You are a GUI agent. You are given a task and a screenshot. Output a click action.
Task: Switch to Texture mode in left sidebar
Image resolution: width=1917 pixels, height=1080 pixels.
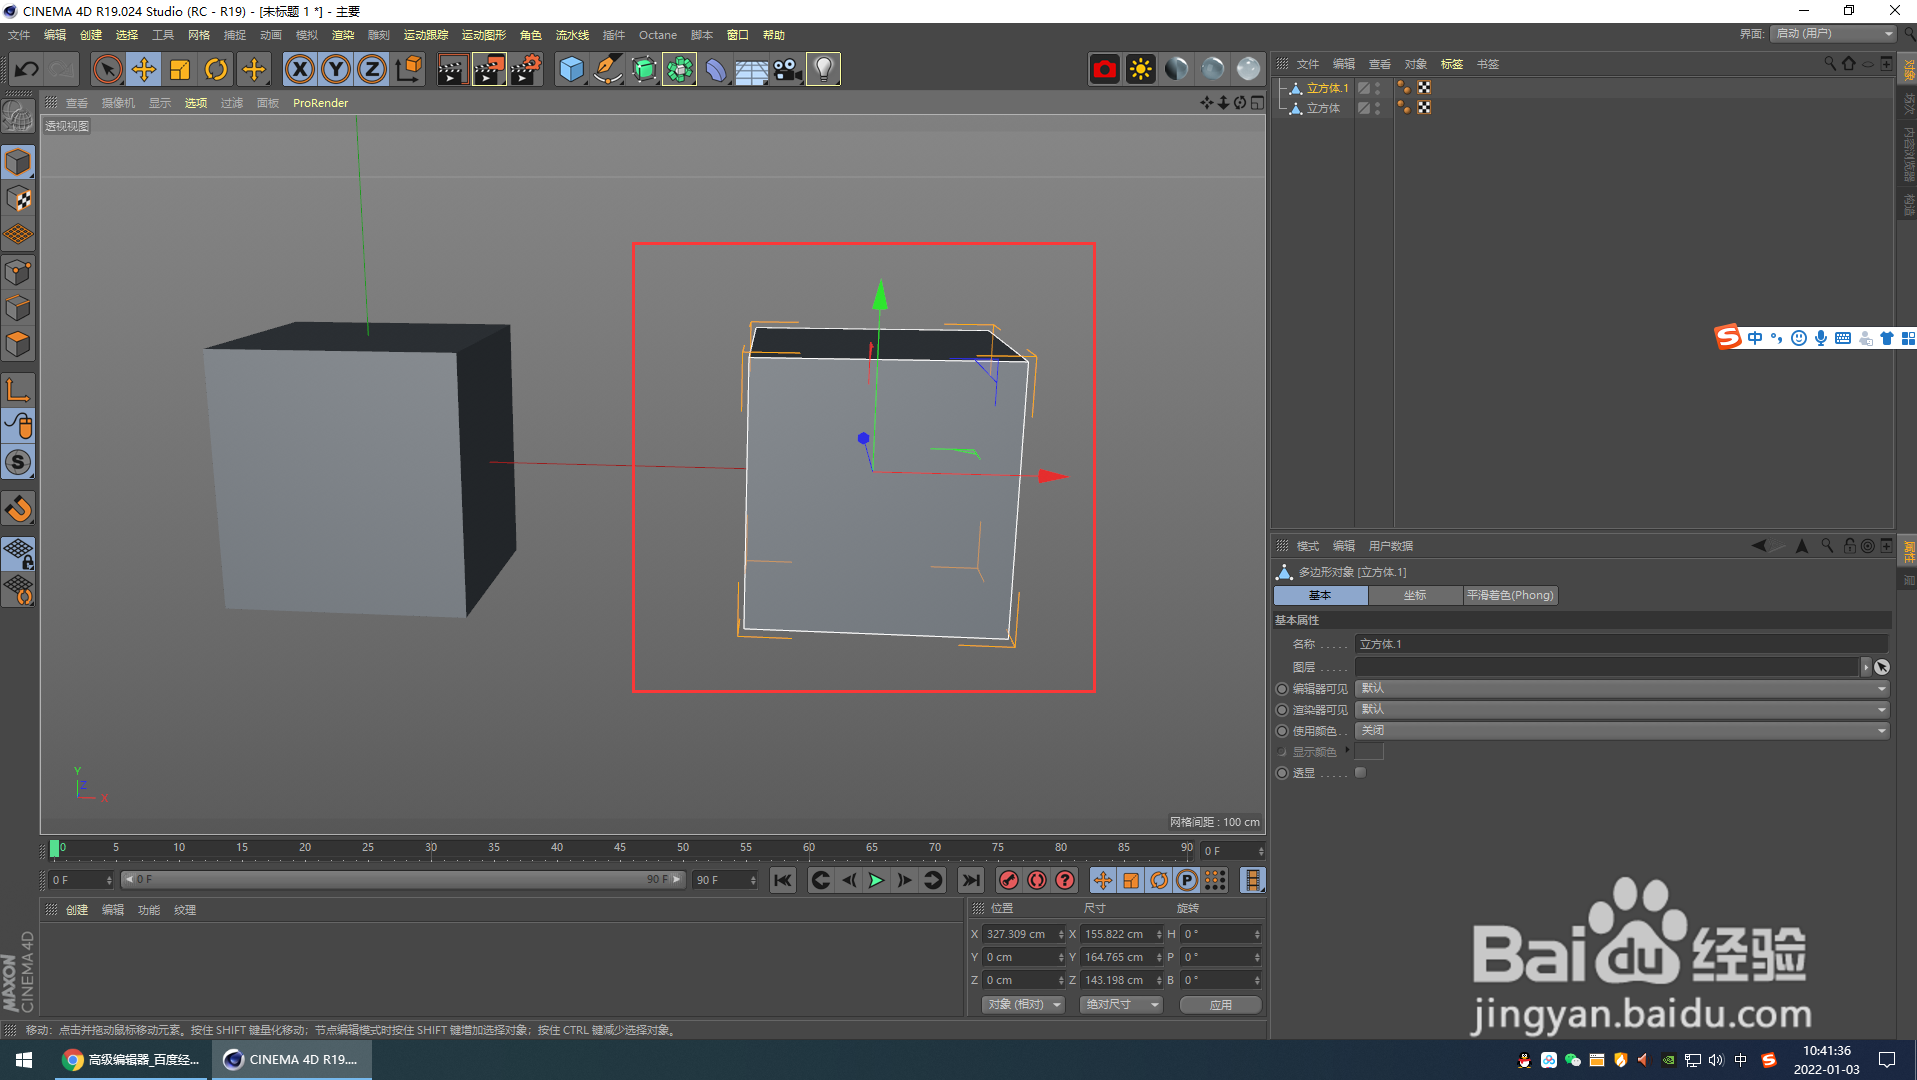(18, 199)
